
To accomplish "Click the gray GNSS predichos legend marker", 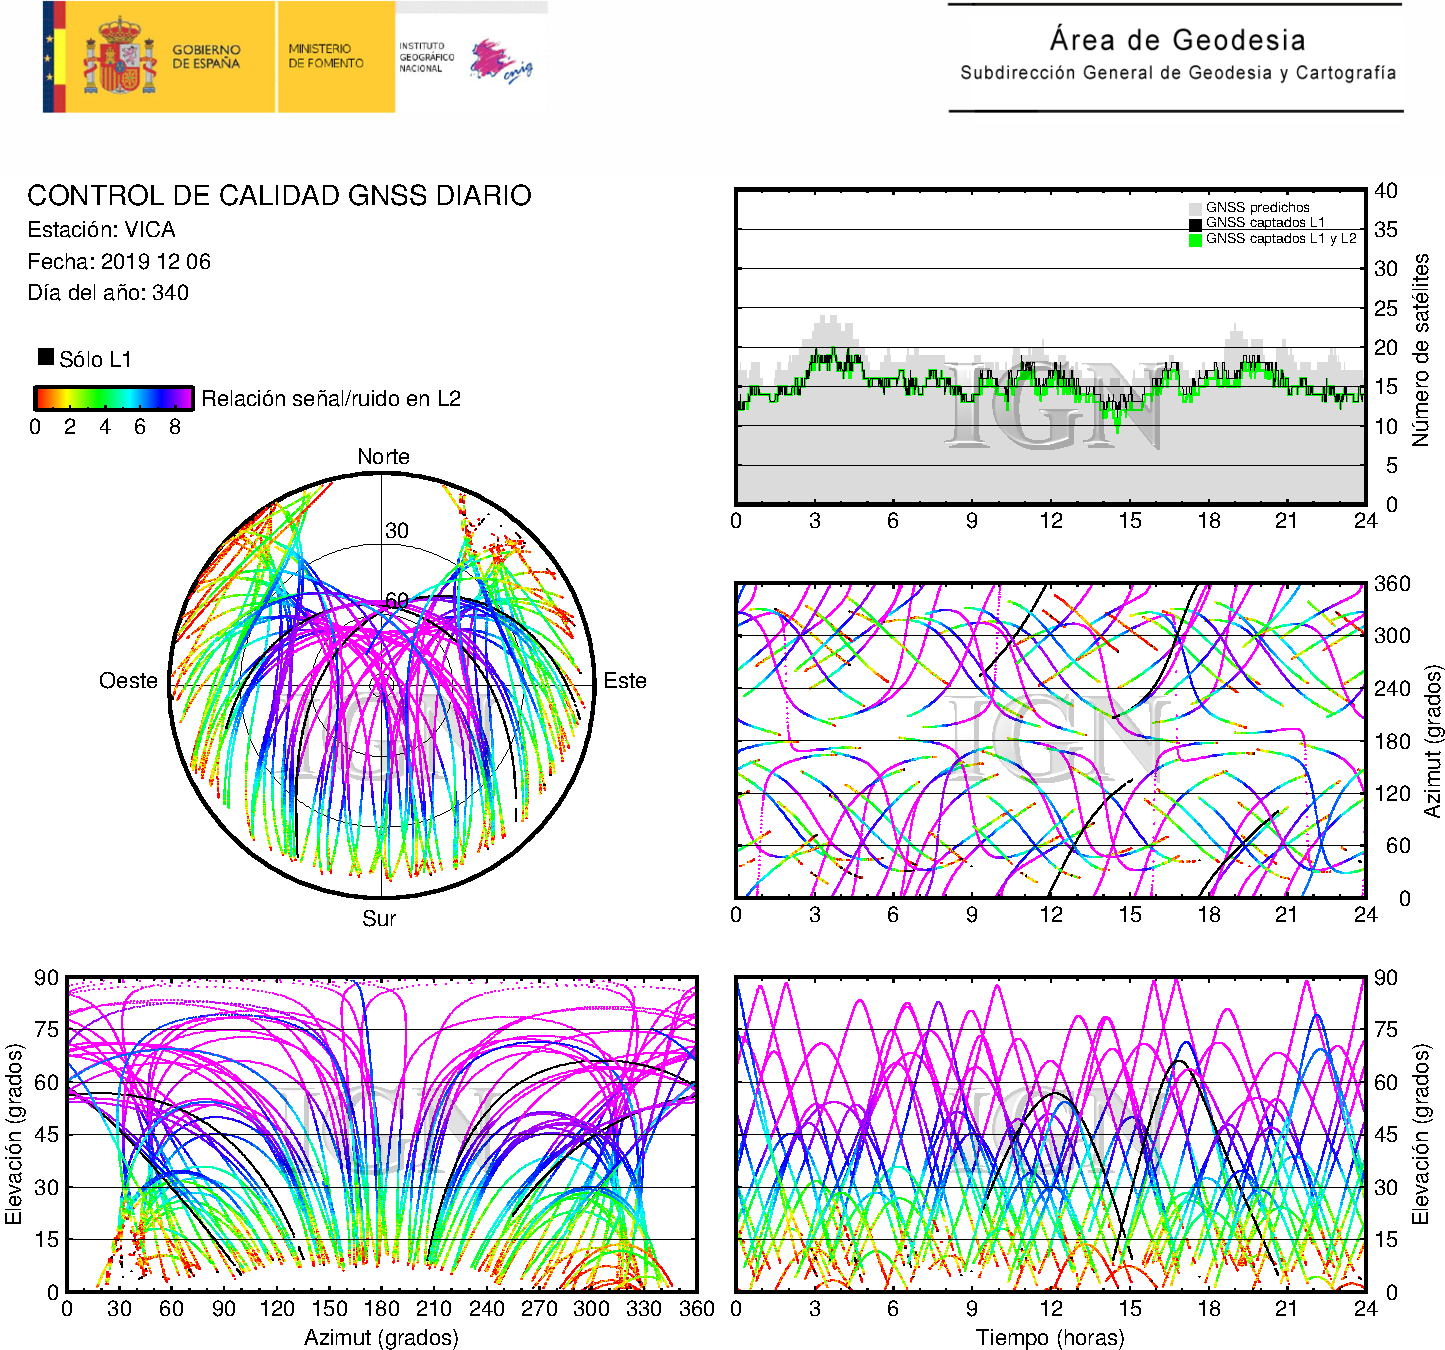I will tap(1195, 208).
